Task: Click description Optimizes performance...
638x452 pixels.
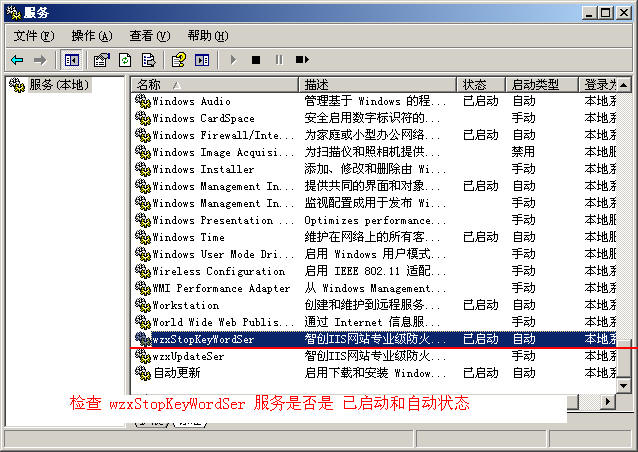Action: (375, 220)
